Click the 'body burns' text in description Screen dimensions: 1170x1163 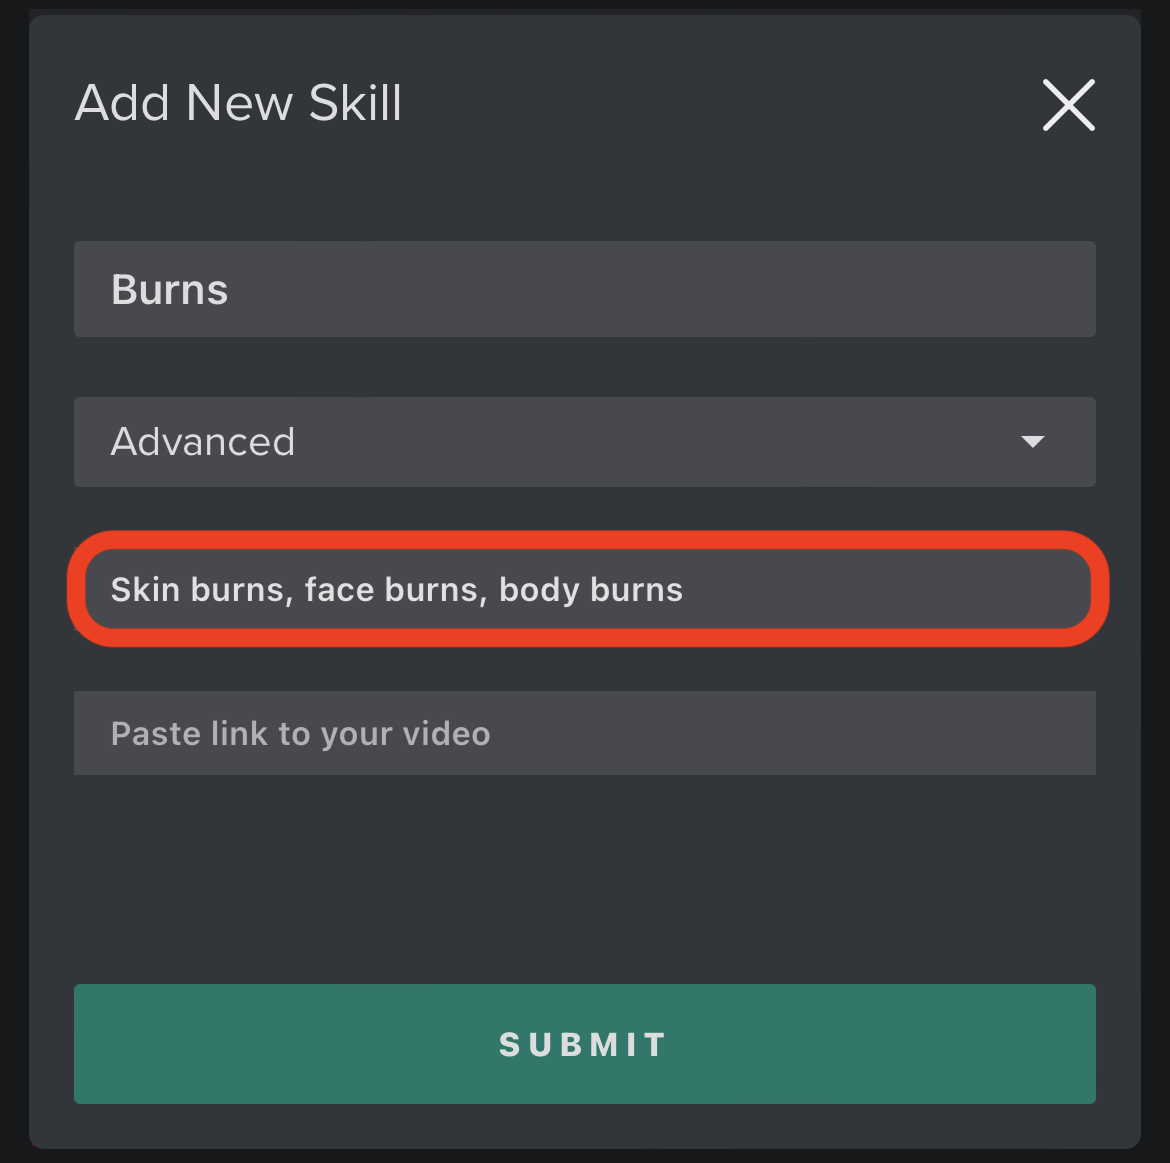pyautogui.click(x=591, y=590)
